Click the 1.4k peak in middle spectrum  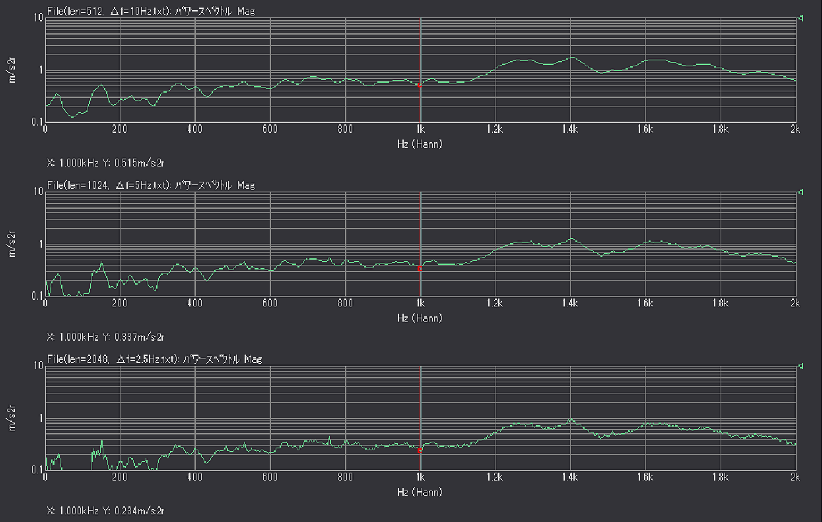click(571, 238)
